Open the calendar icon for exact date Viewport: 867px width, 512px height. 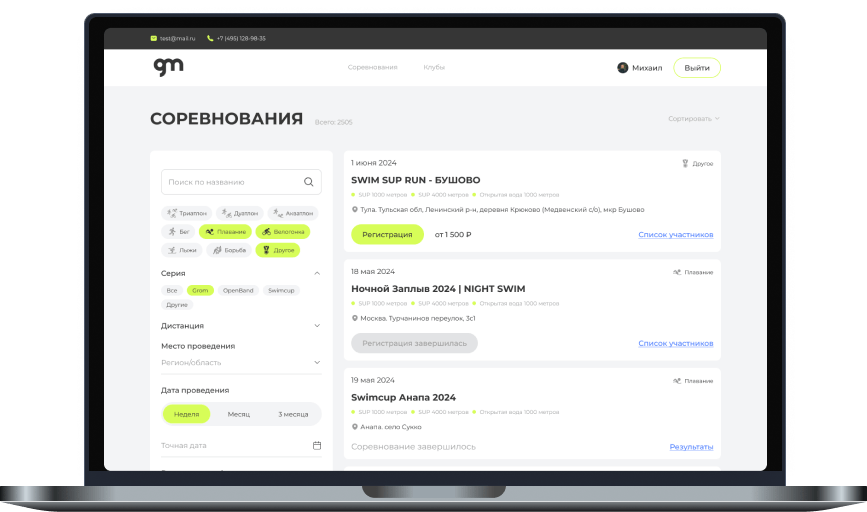pyautogui.click(x=317, y=445)
